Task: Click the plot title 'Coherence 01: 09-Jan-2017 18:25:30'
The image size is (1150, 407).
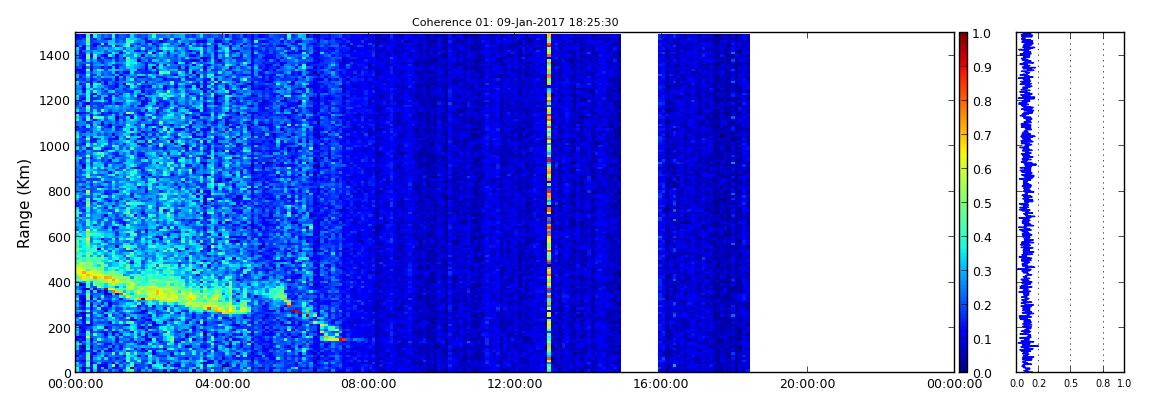Action: (515, 22)
